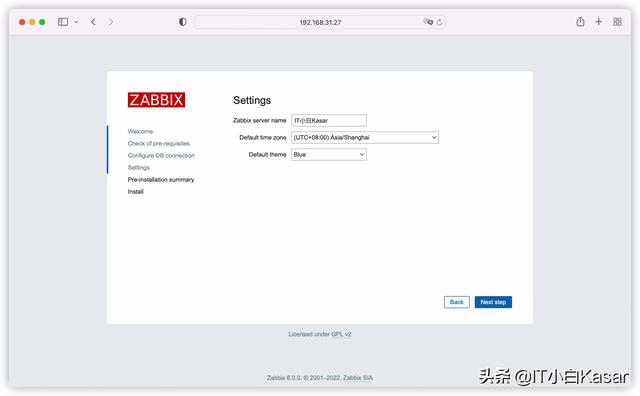Viewport: 640px width, 396px height.
Task: Click the ZABBIX logo
Action: click(156, 100)
